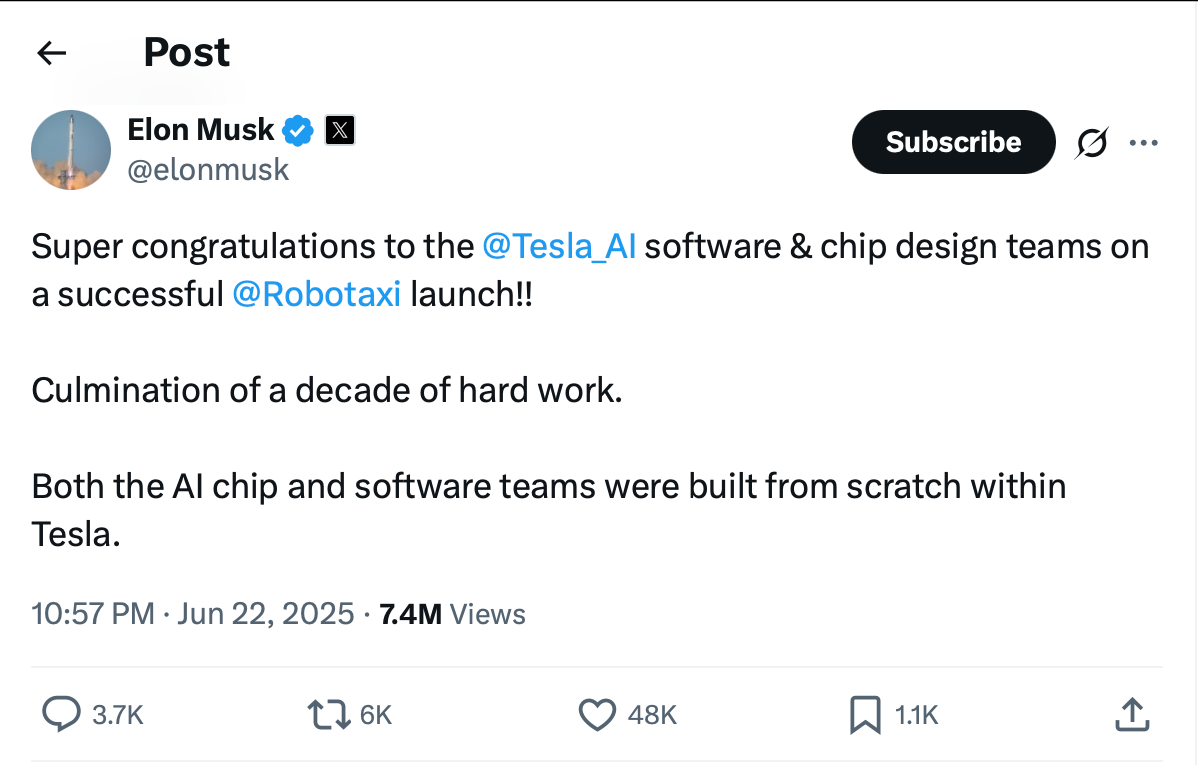This screenshot has height=765, width=1198.
Task: Click the 48K likes count
Action: point(652,715)
